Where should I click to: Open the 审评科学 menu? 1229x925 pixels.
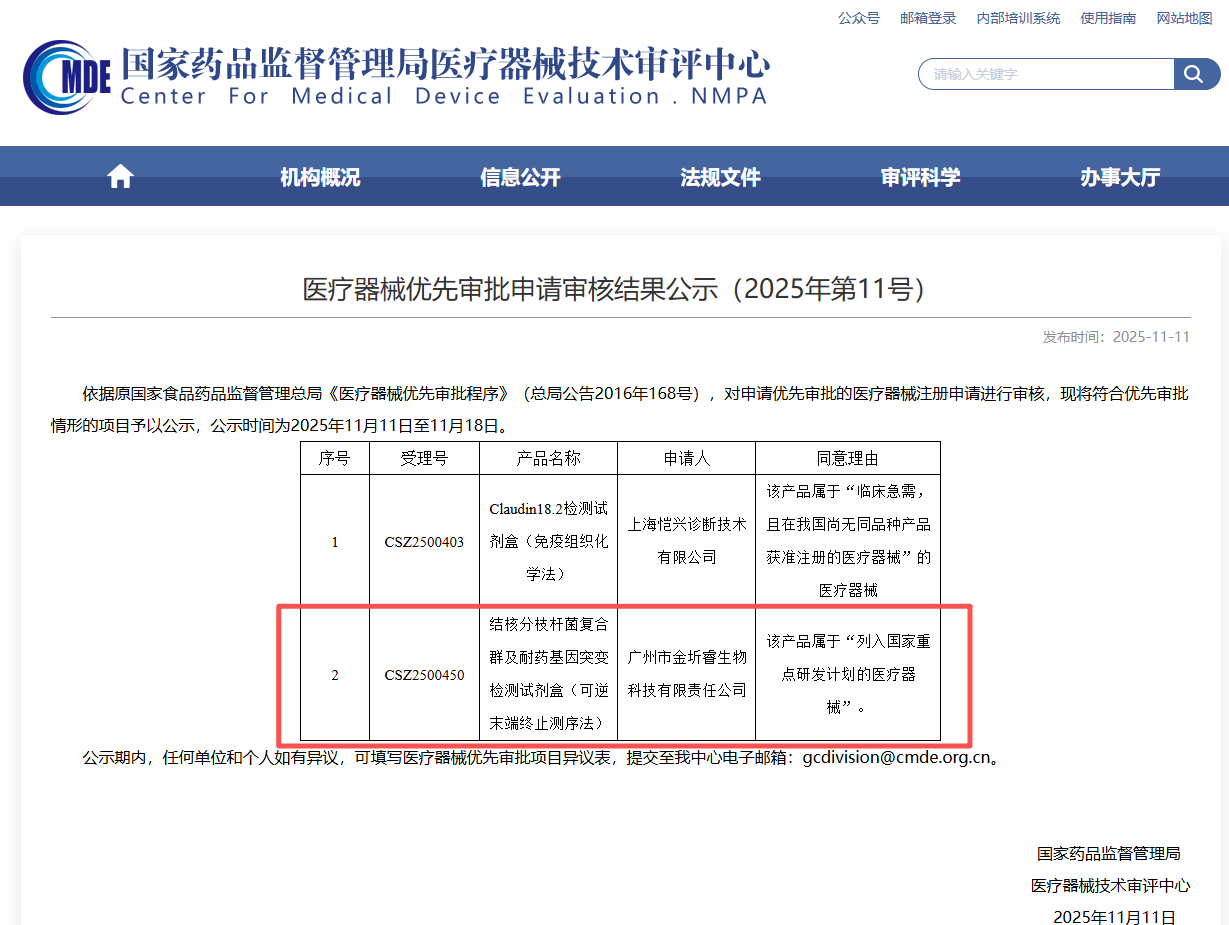point(920,177)
